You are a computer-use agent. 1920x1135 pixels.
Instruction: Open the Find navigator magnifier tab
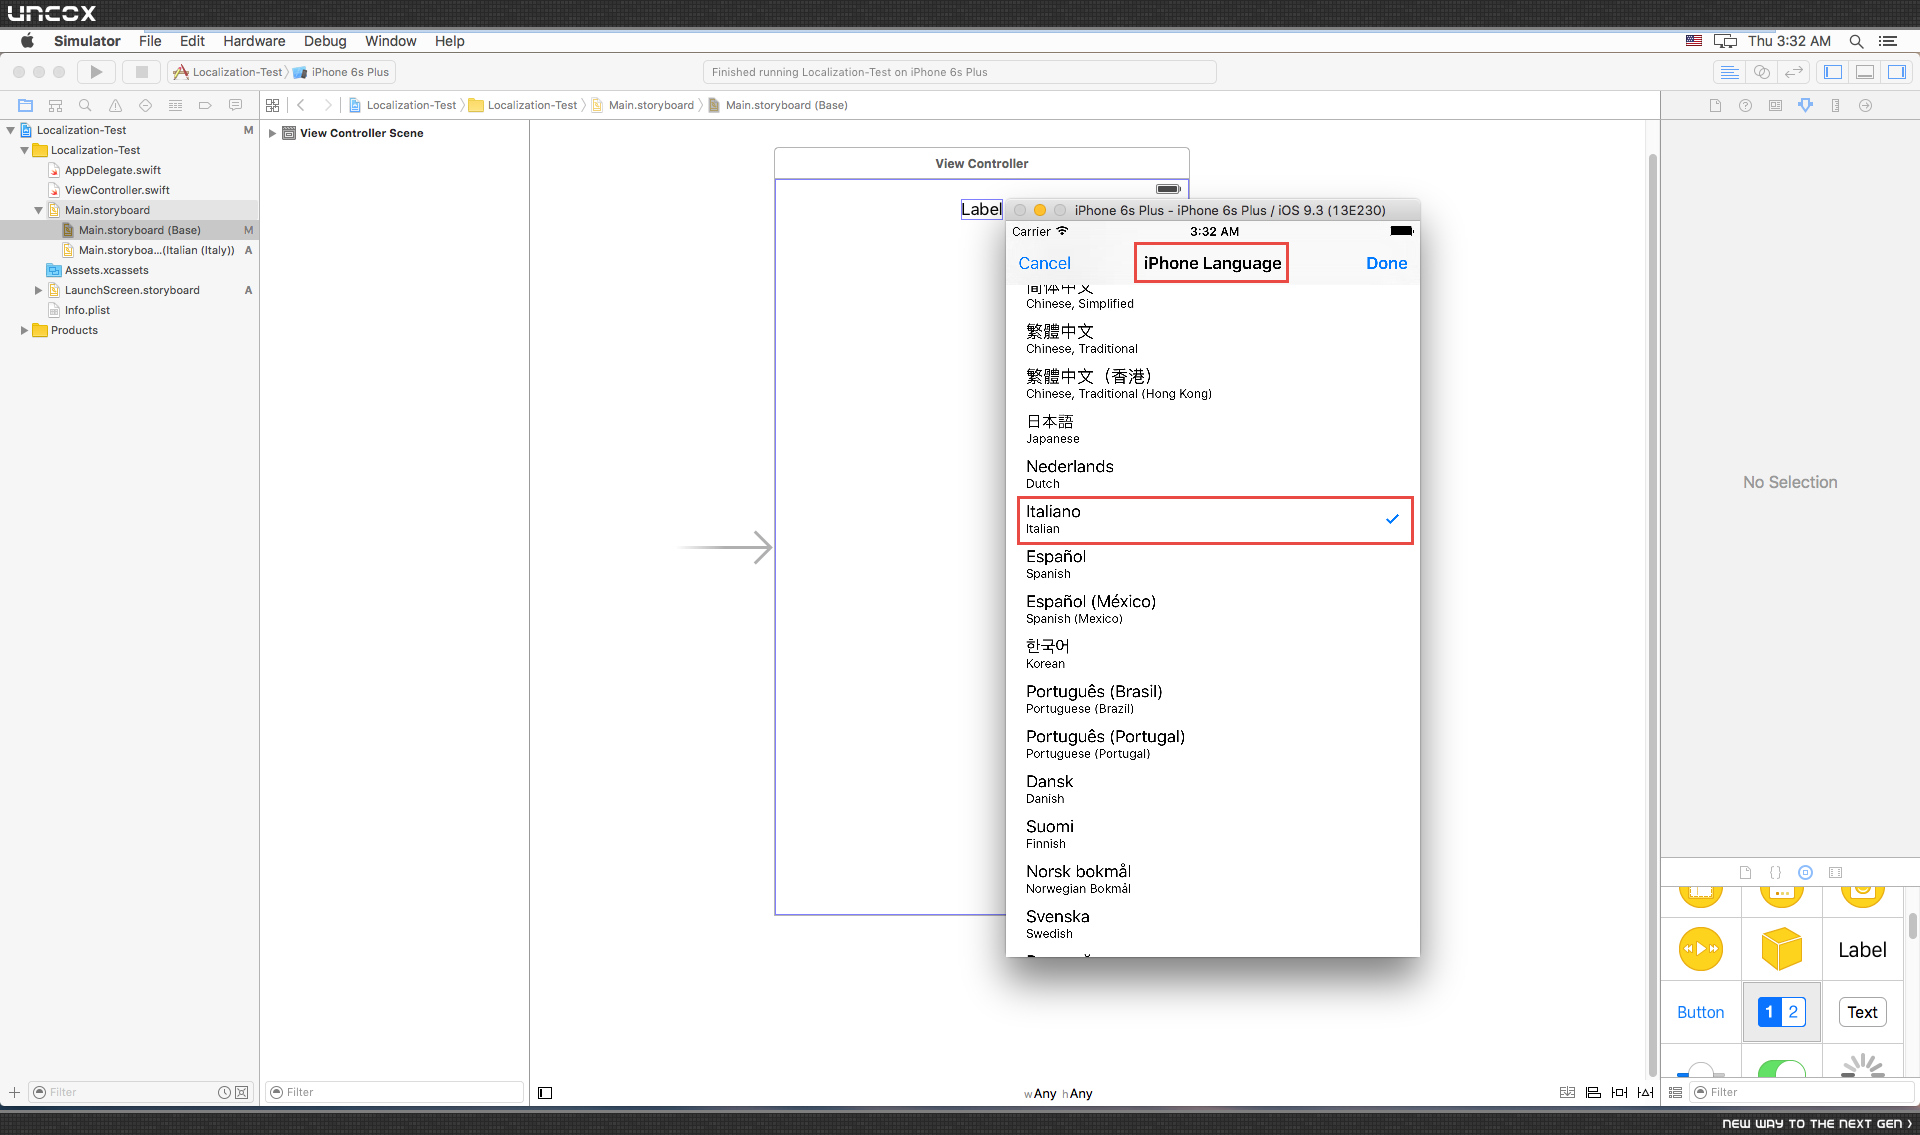pos(85,105)
